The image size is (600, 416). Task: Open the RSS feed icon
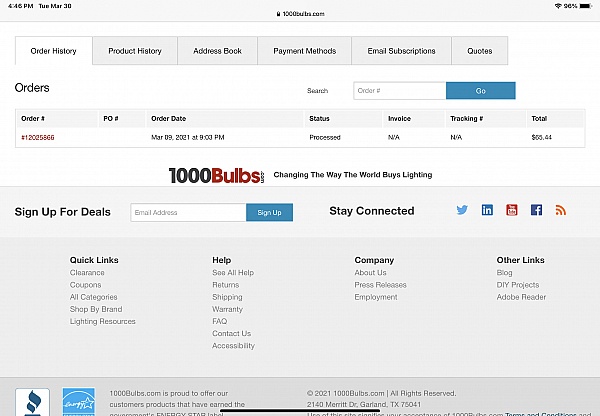click(561, 210)
